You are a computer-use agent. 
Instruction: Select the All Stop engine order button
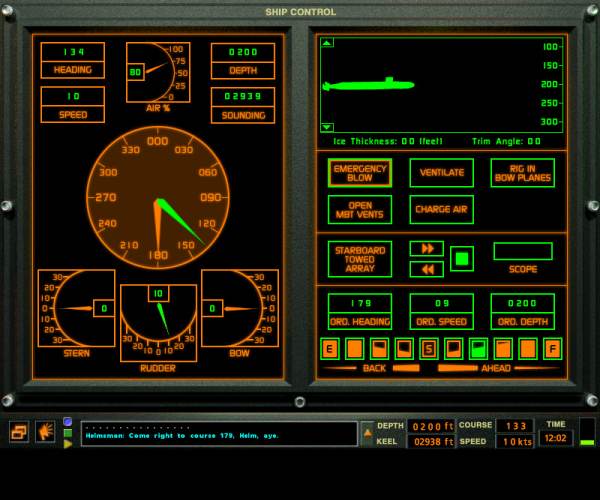point(429,349)
